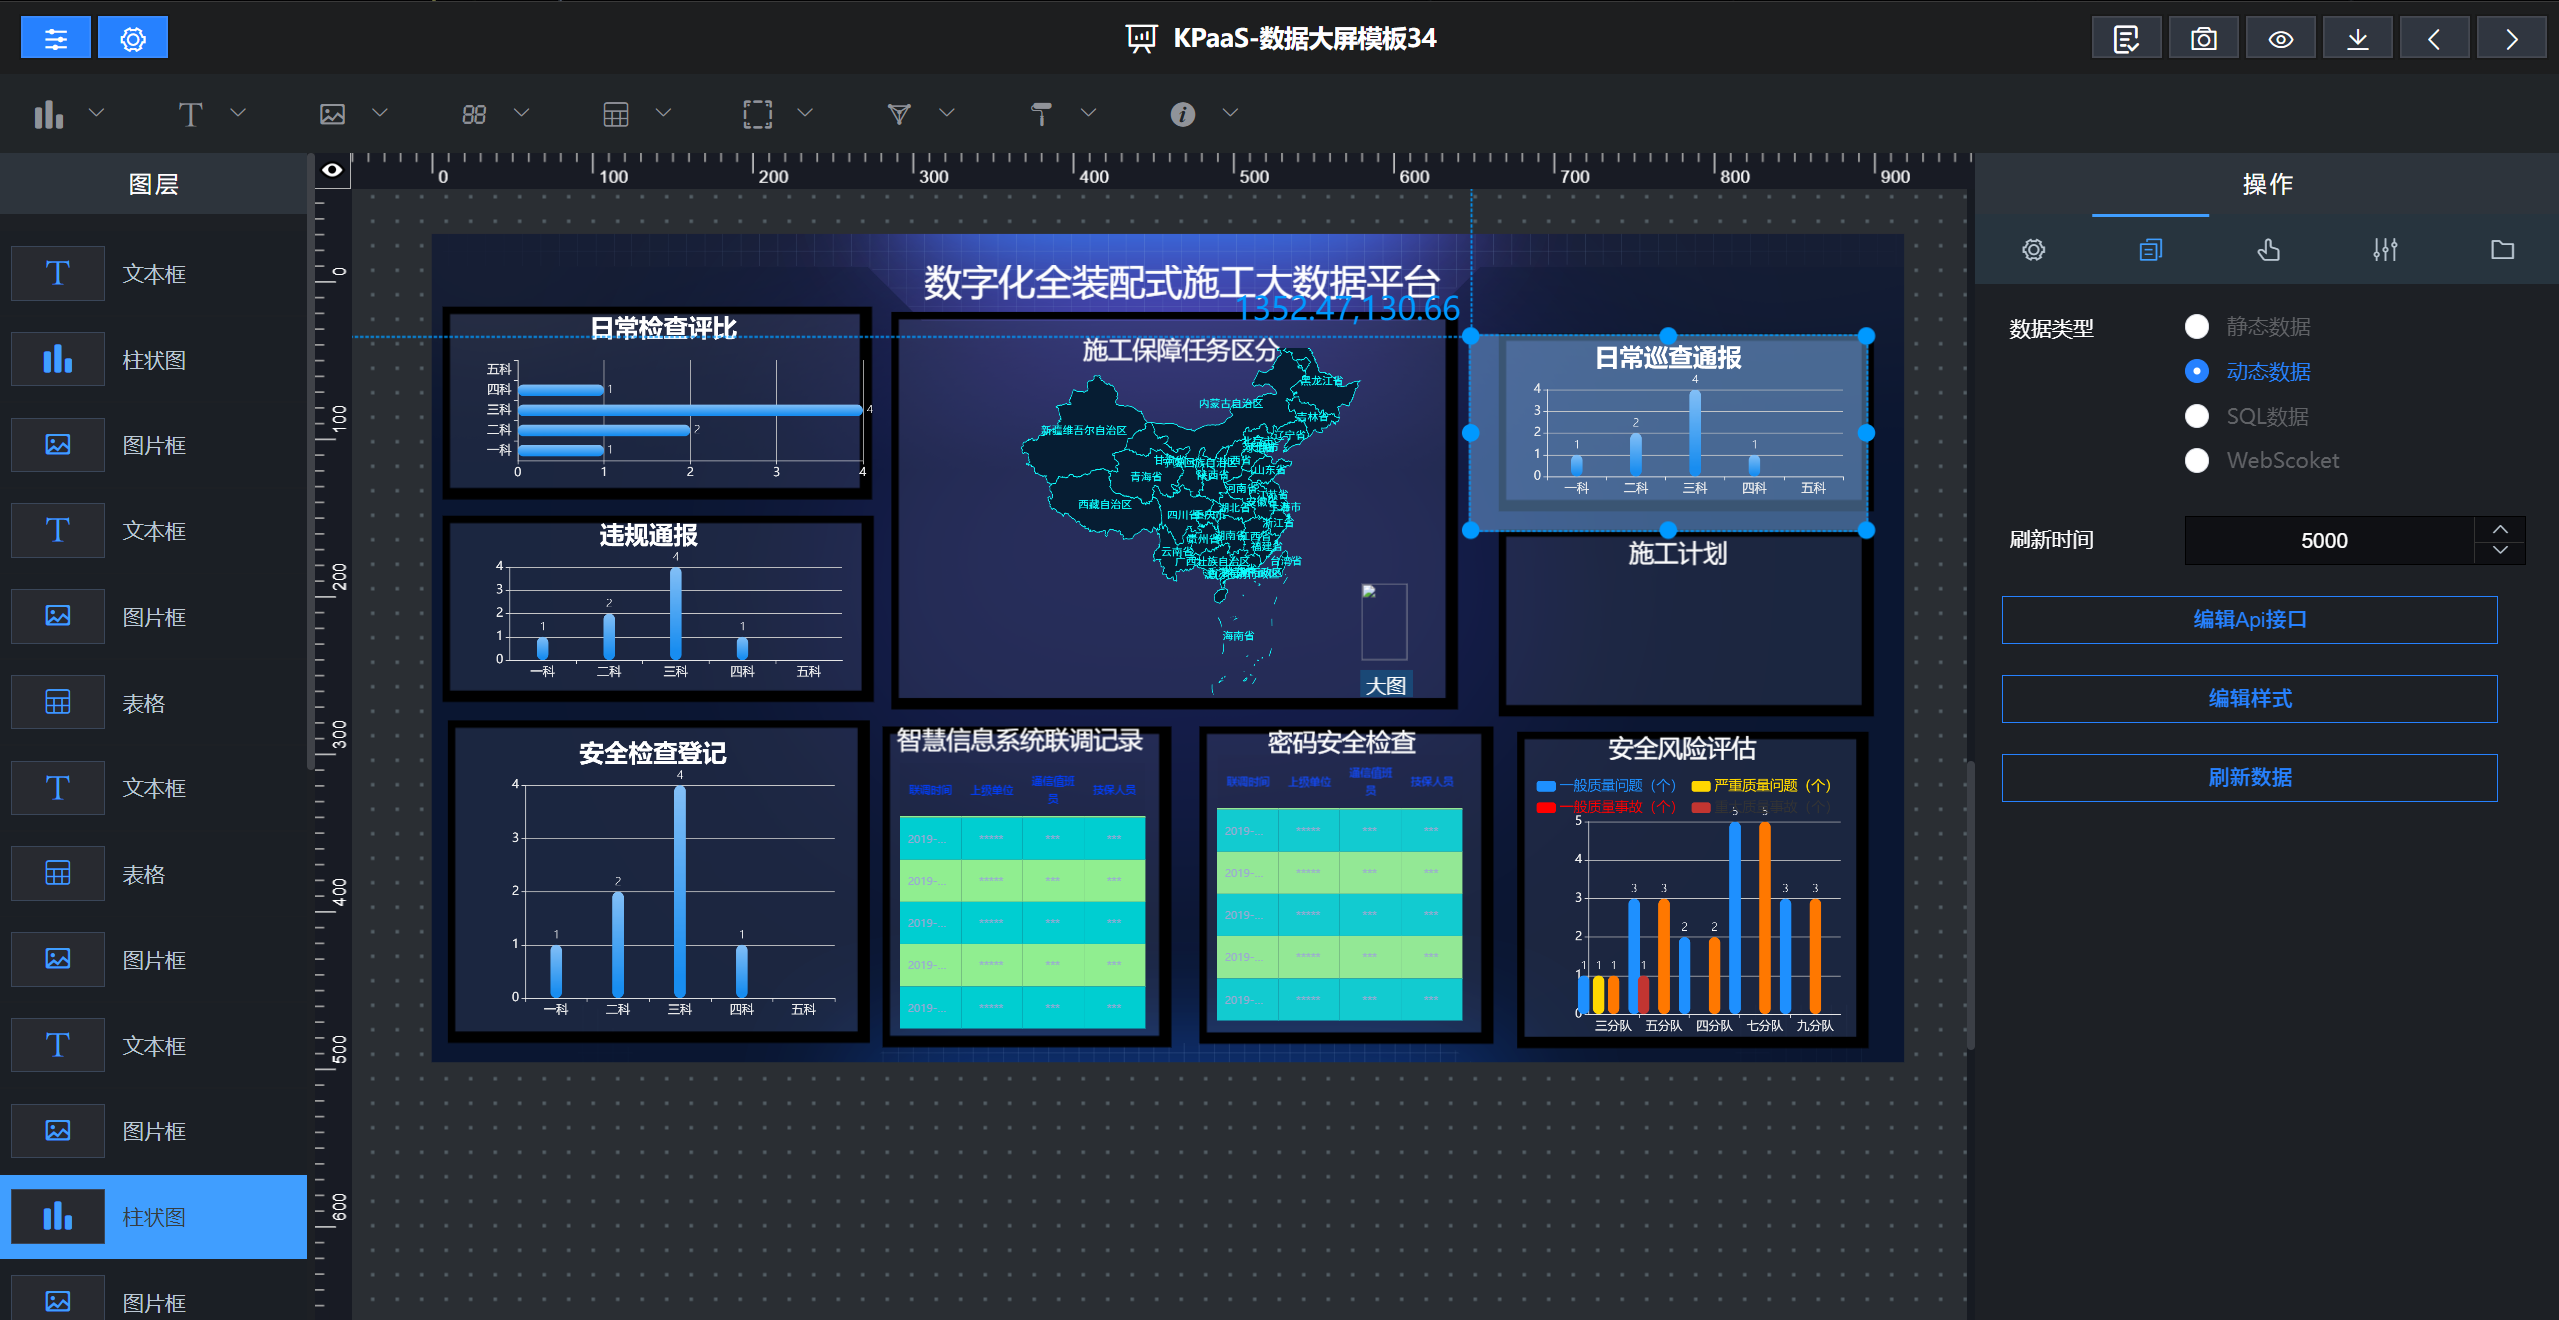The height and width of the screenshot is (1320, 2559).
Task: Expand the paint roller tool dropdown
Action: pyautogui.click(x=1089, y=113)
